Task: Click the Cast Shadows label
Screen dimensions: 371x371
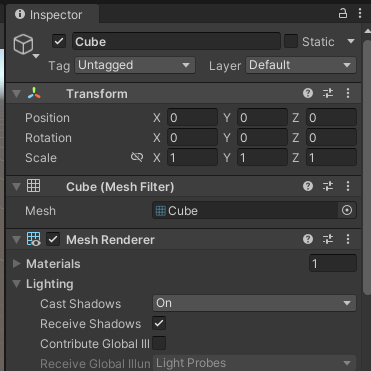Action: [80, 304]
